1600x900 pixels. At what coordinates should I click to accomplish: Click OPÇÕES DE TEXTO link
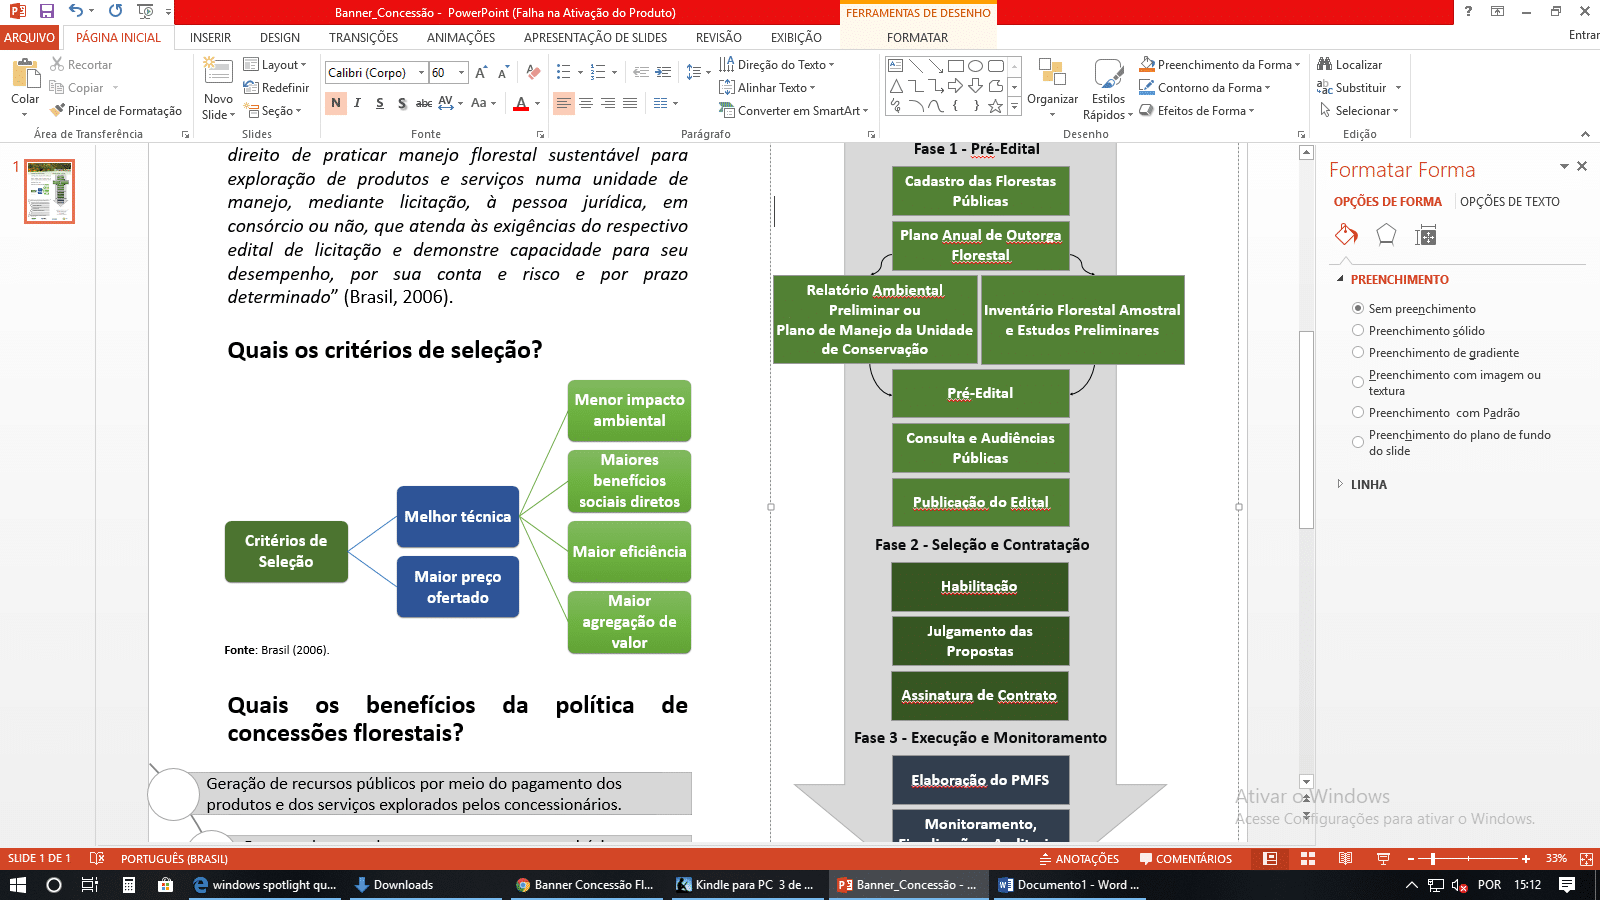[1509, 202]
